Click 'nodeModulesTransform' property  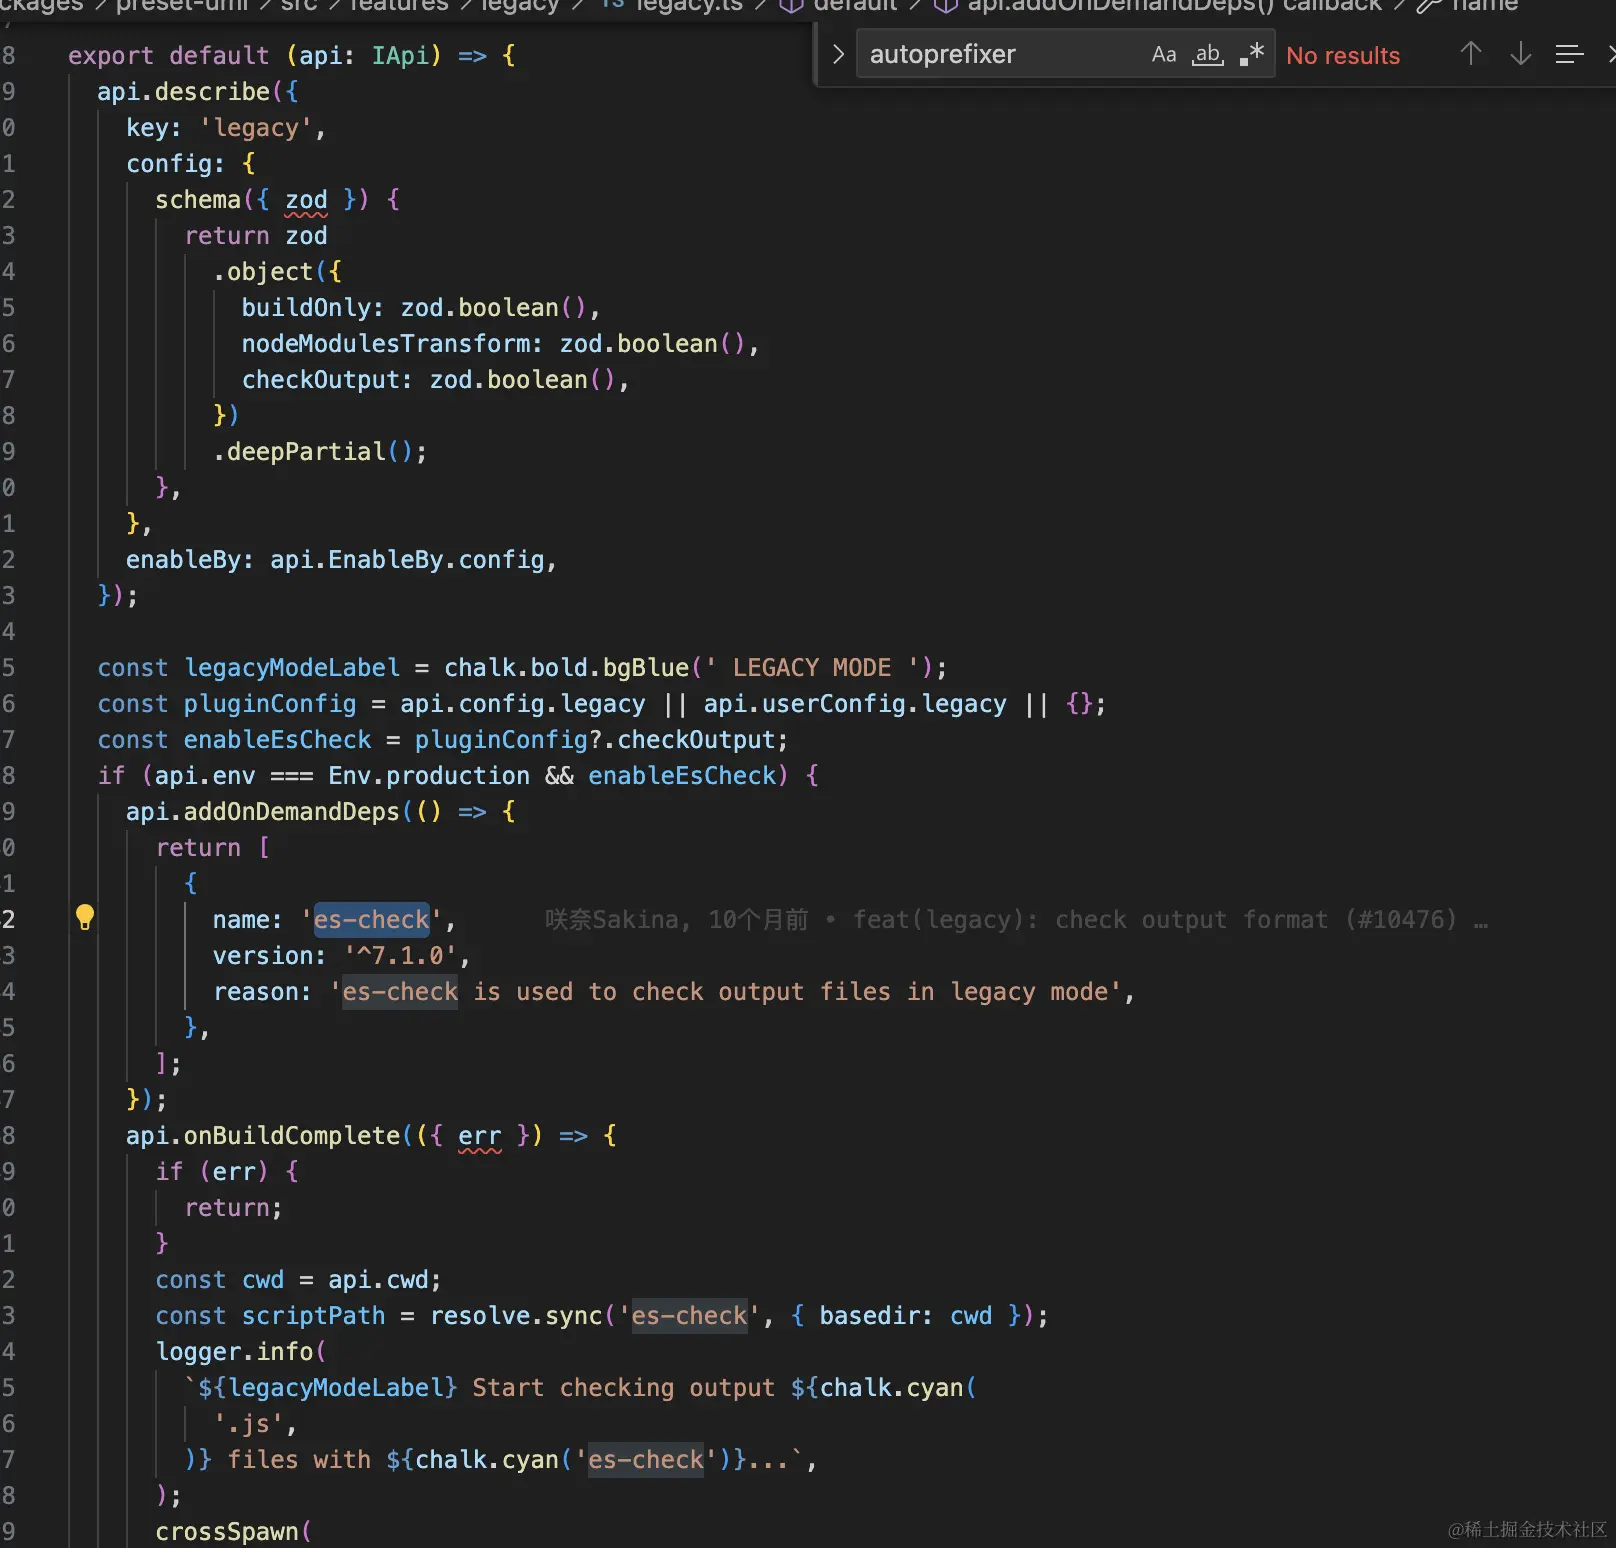click(x=385, y=344)
